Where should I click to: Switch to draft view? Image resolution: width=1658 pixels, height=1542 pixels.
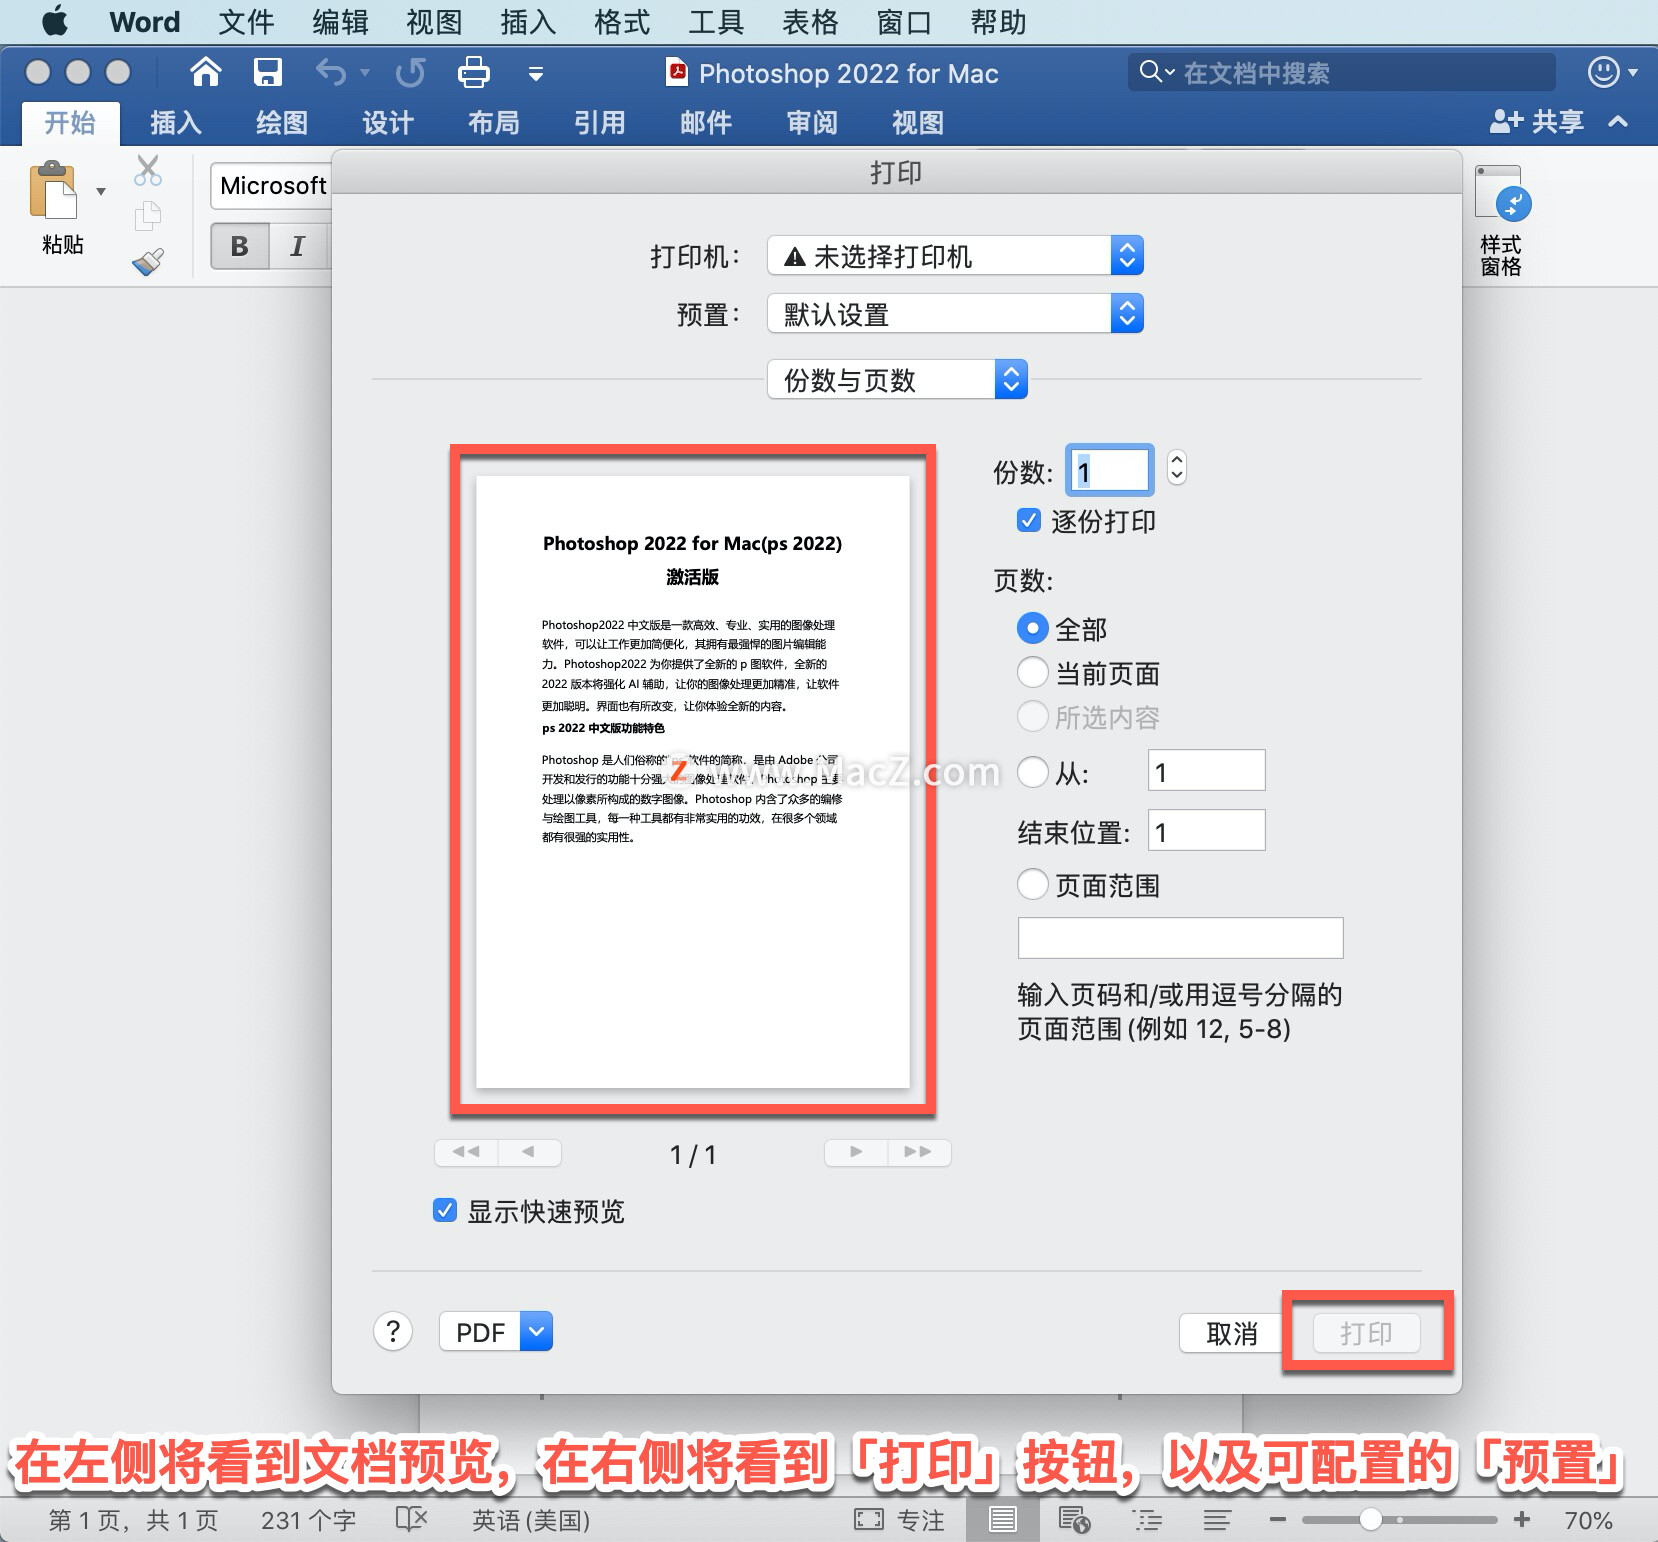[x=1217, y=1520]
